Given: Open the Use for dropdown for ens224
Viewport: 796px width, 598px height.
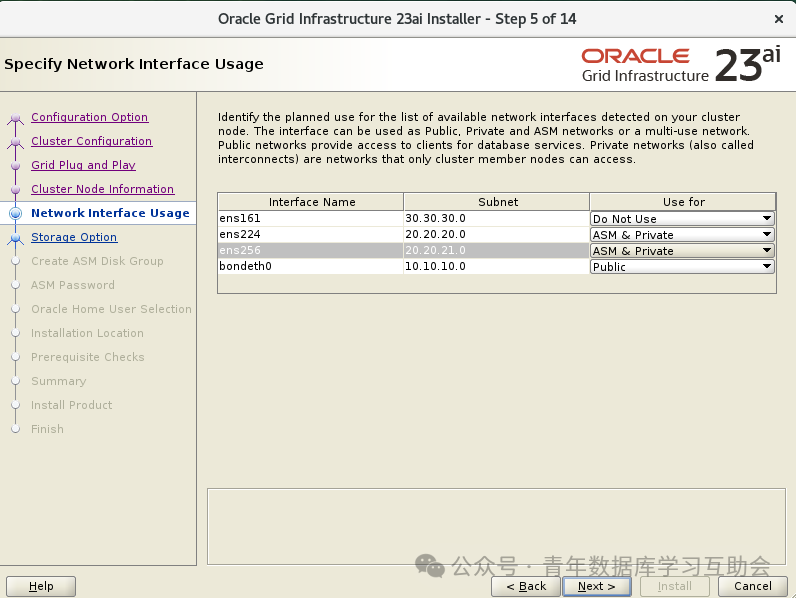Looking at the screenshot, I should coord(682,235).
